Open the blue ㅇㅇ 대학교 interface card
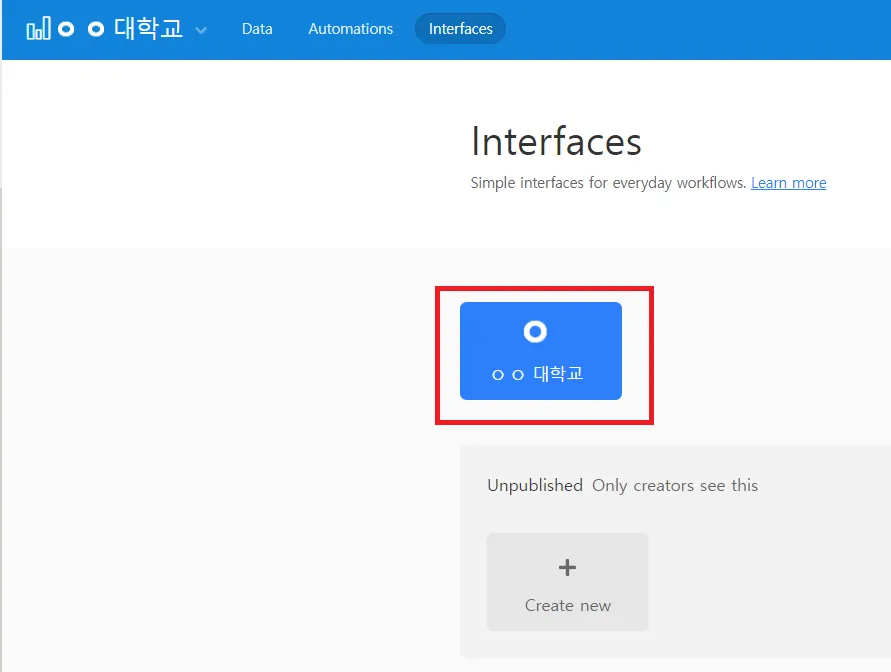The height and width of the screenshot is (672, 891). pyautogui.click(x=541, y=351)
